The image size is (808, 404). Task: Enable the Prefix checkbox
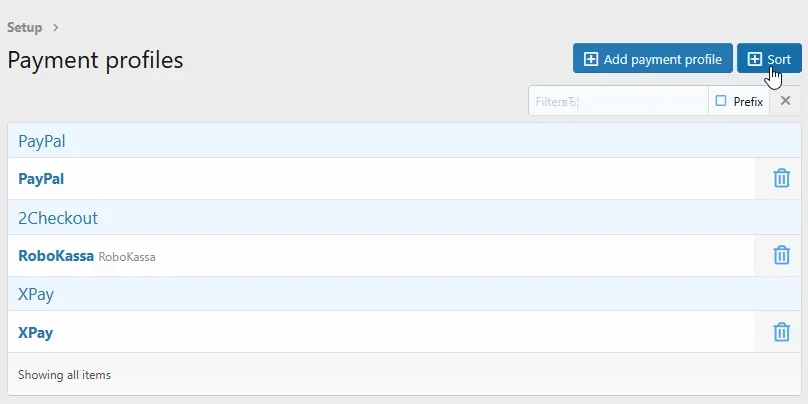pyautogui.click(x=721, y=101)
